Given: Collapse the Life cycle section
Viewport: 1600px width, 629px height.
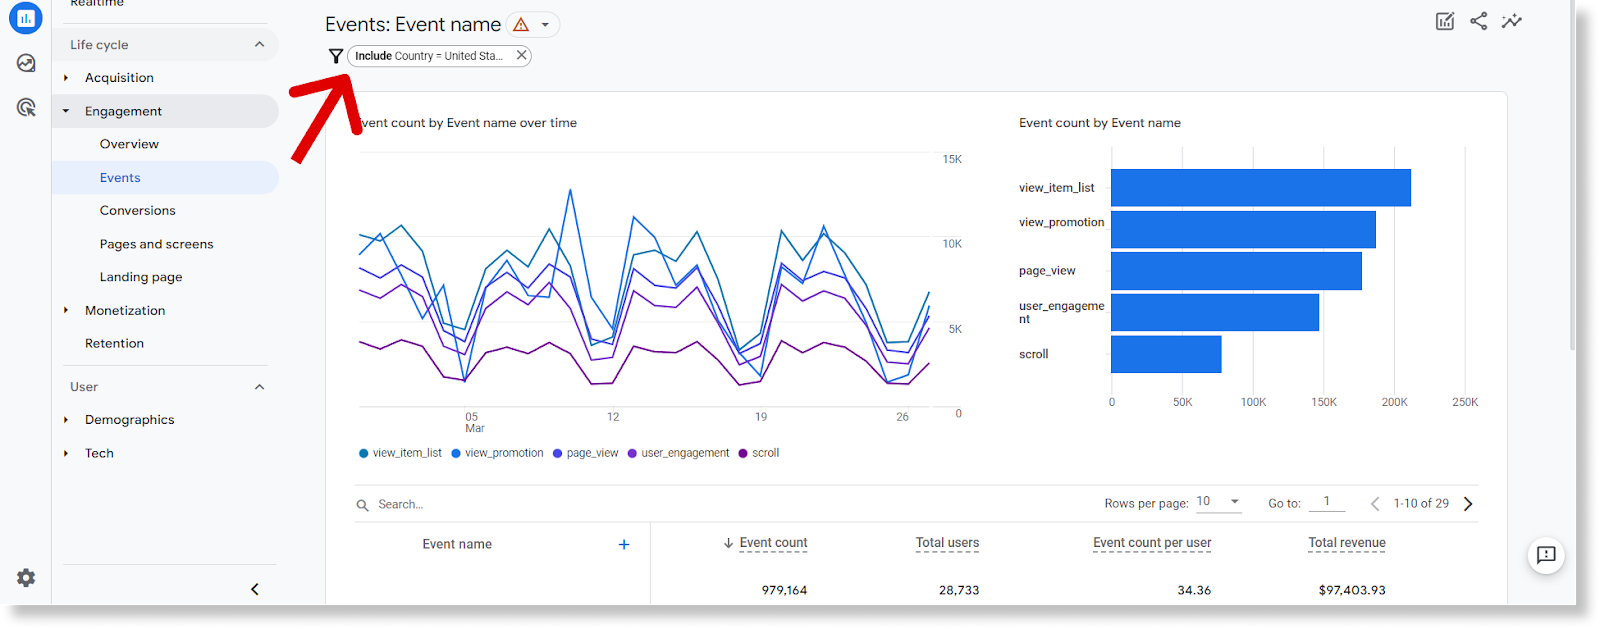Looking at the screenshot, I should 259,45.
